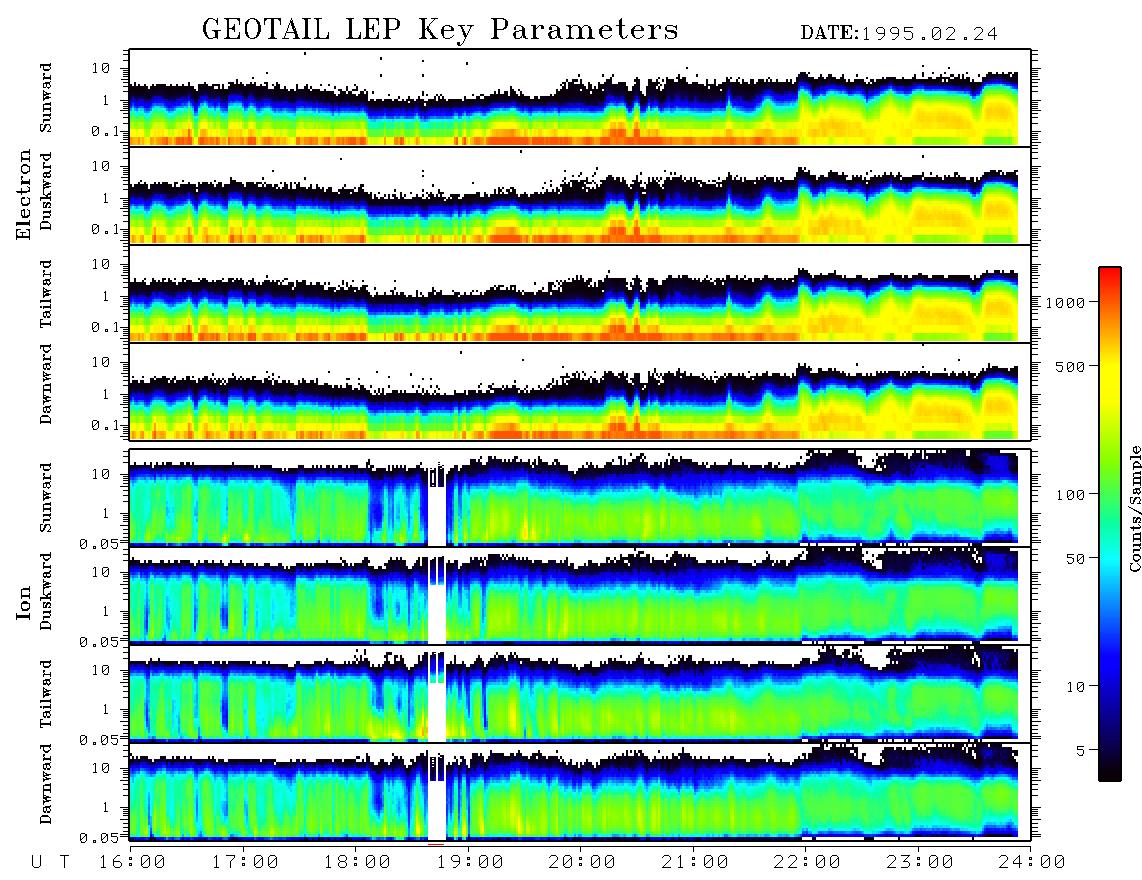Select the "Counts/Sample" color bar label

pos(1134,508)
